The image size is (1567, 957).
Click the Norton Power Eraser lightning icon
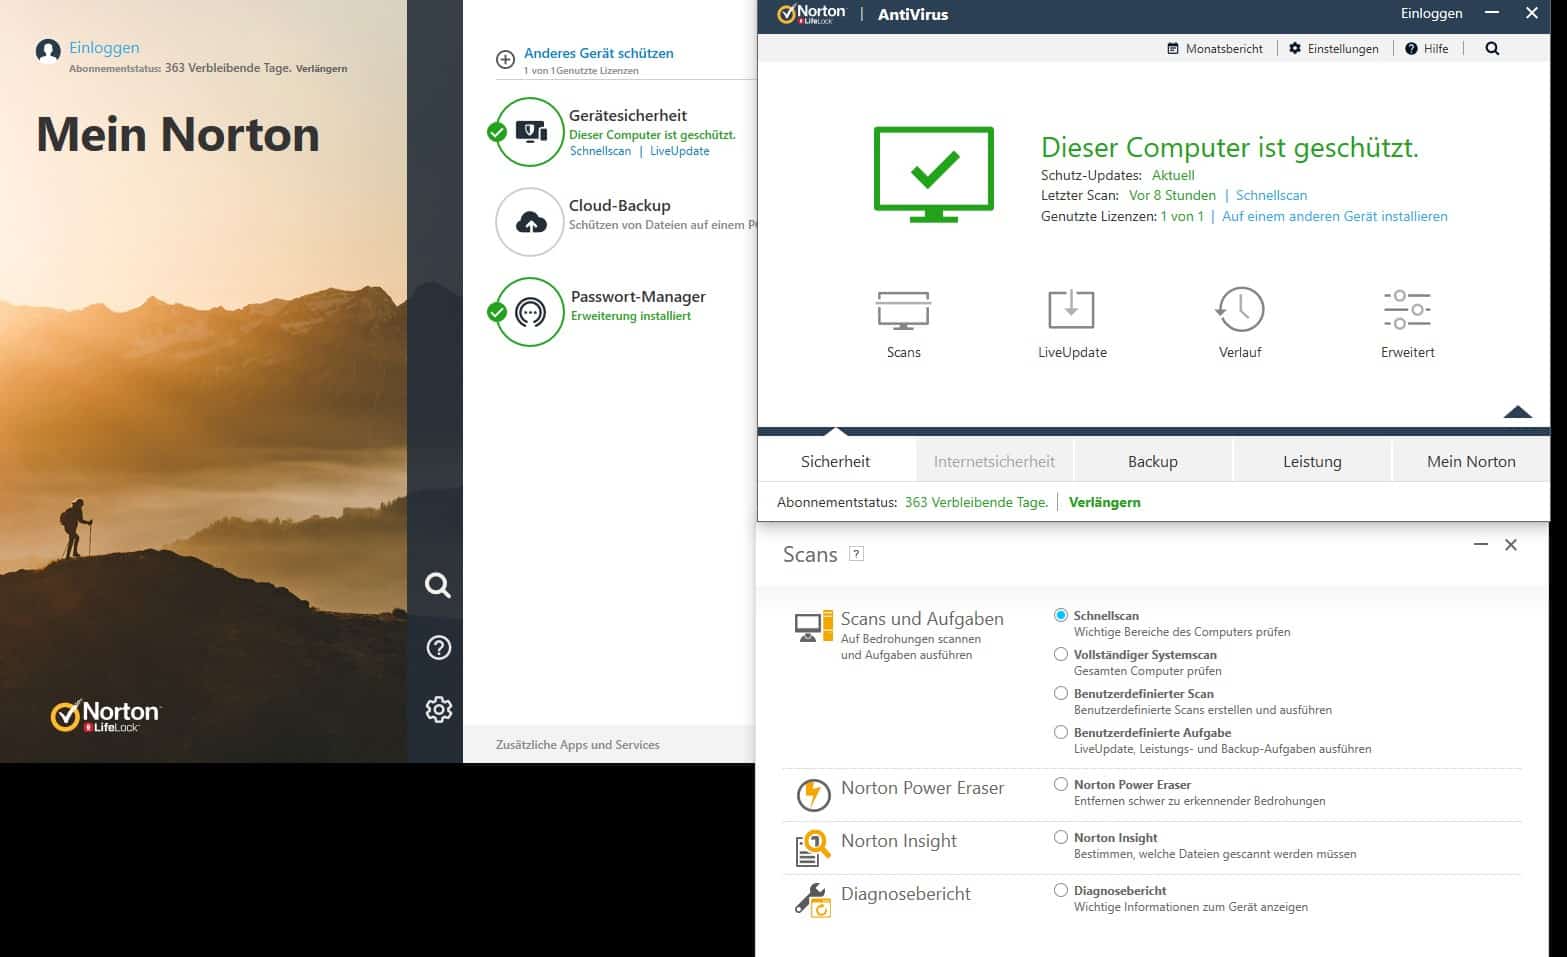coord(814,795)
